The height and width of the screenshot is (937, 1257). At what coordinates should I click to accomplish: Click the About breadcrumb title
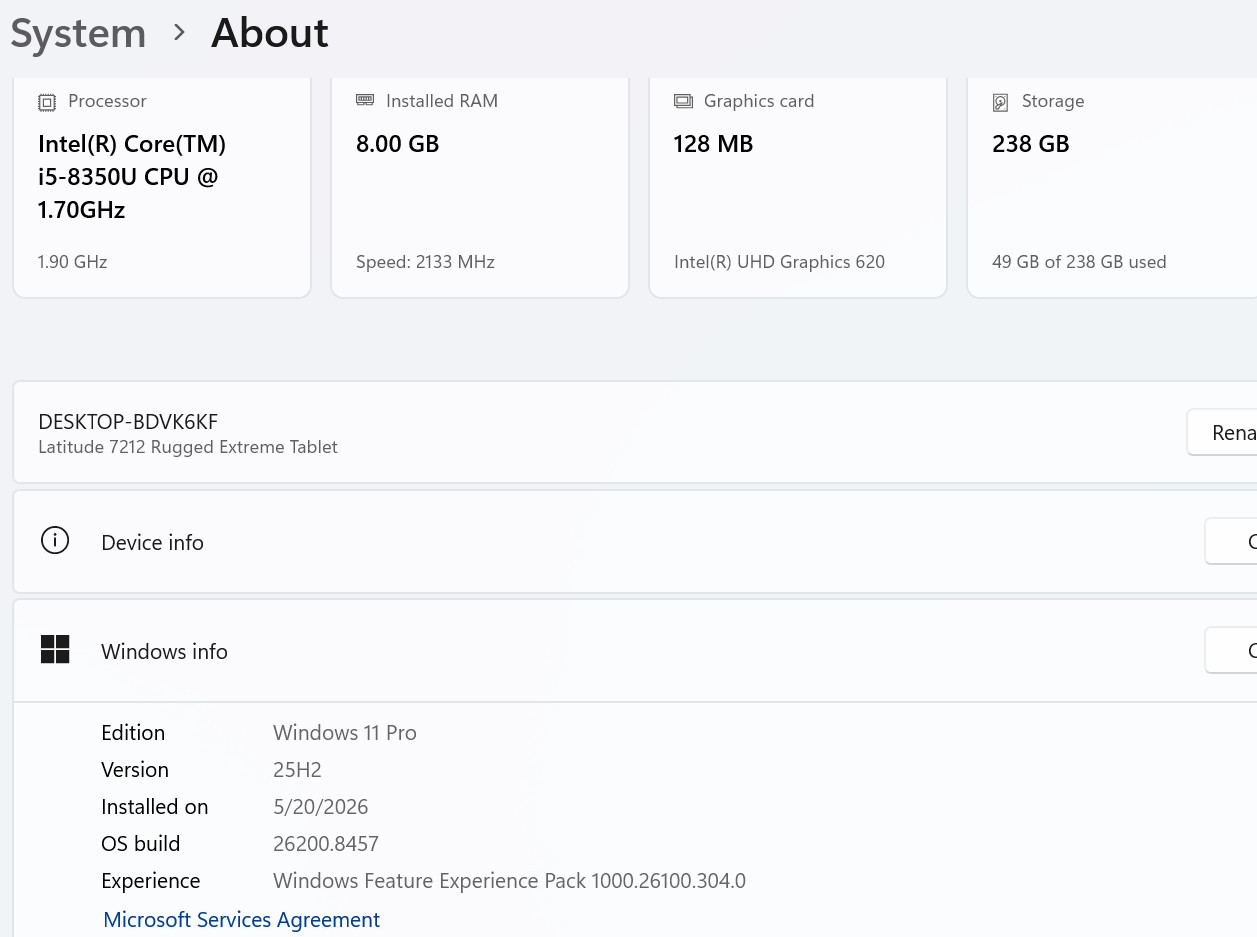(x=270, y=33)
